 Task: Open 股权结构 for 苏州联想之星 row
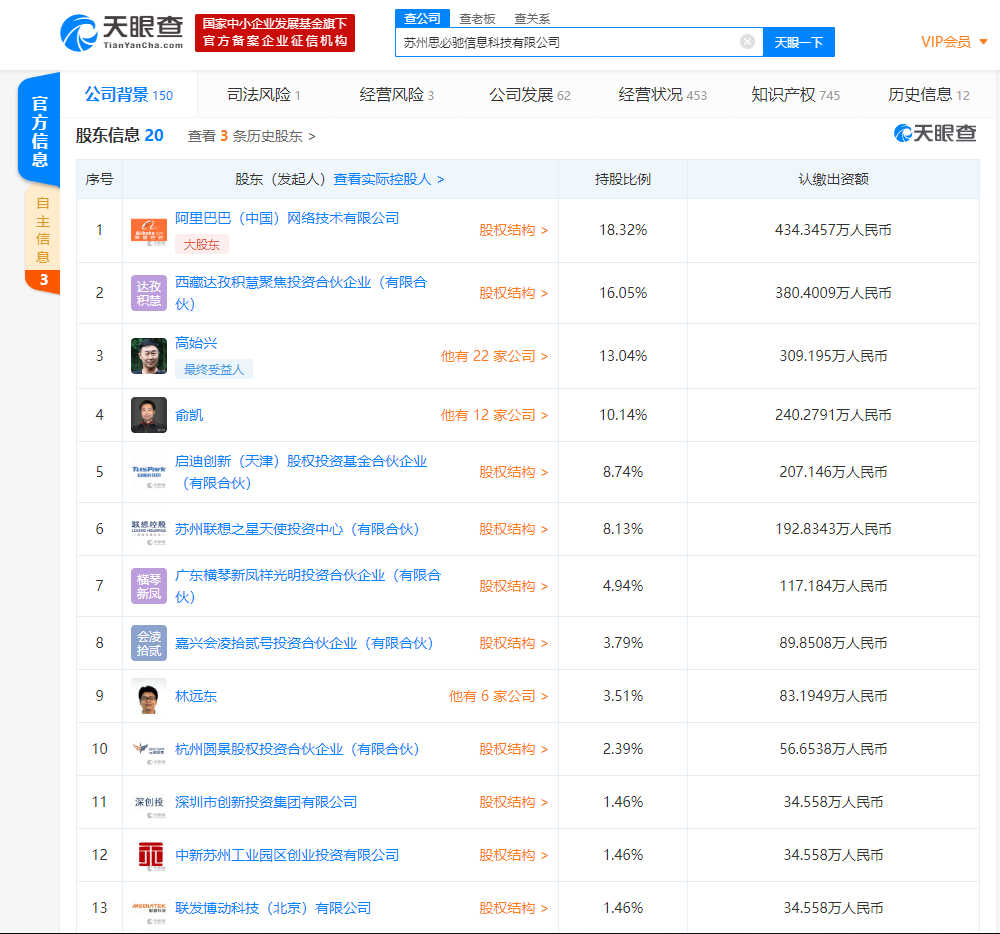tap(513, 529)
